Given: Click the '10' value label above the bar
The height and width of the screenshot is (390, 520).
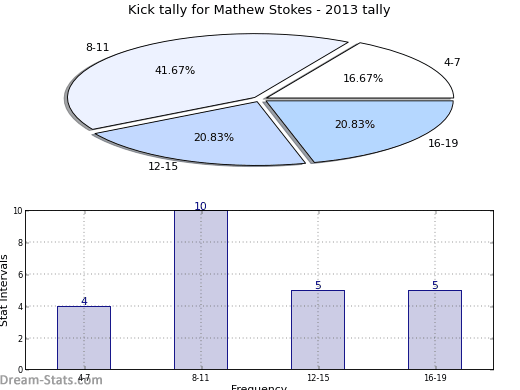Looking at the screenshot, I should [x=200, y=206].
